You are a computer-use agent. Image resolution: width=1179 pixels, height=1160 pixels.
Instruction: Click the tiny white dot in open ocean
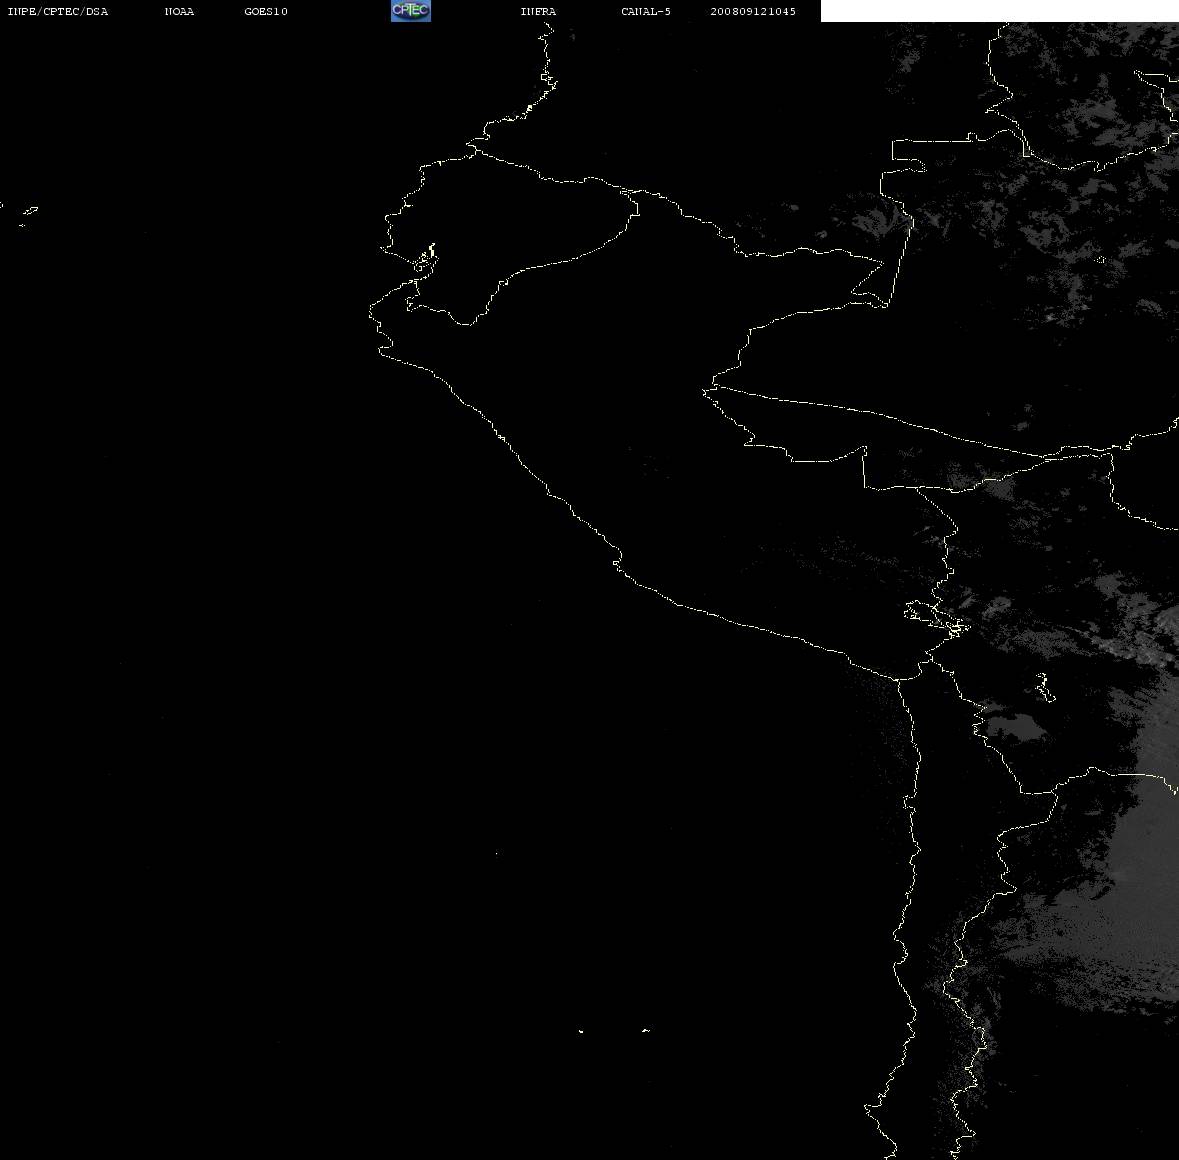click(496, 853)
